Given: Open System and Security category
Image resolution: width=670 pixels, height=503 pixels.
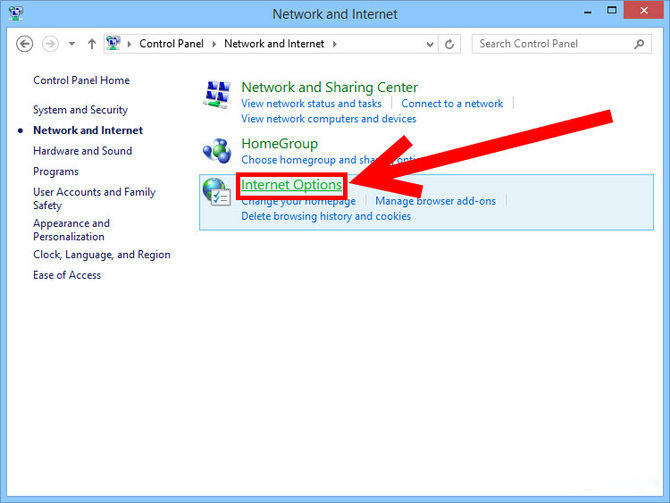Looking at the screenshot, I should tap(80, 110).
